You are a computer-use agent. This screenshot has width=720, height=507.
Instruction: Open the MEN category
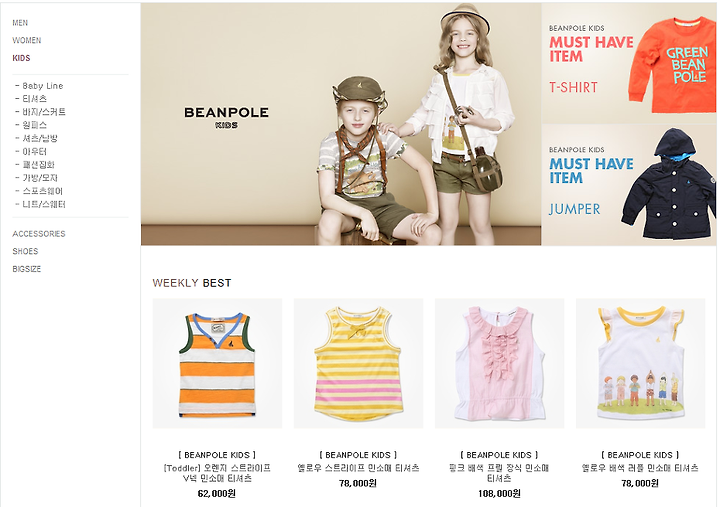pos(20,23)
